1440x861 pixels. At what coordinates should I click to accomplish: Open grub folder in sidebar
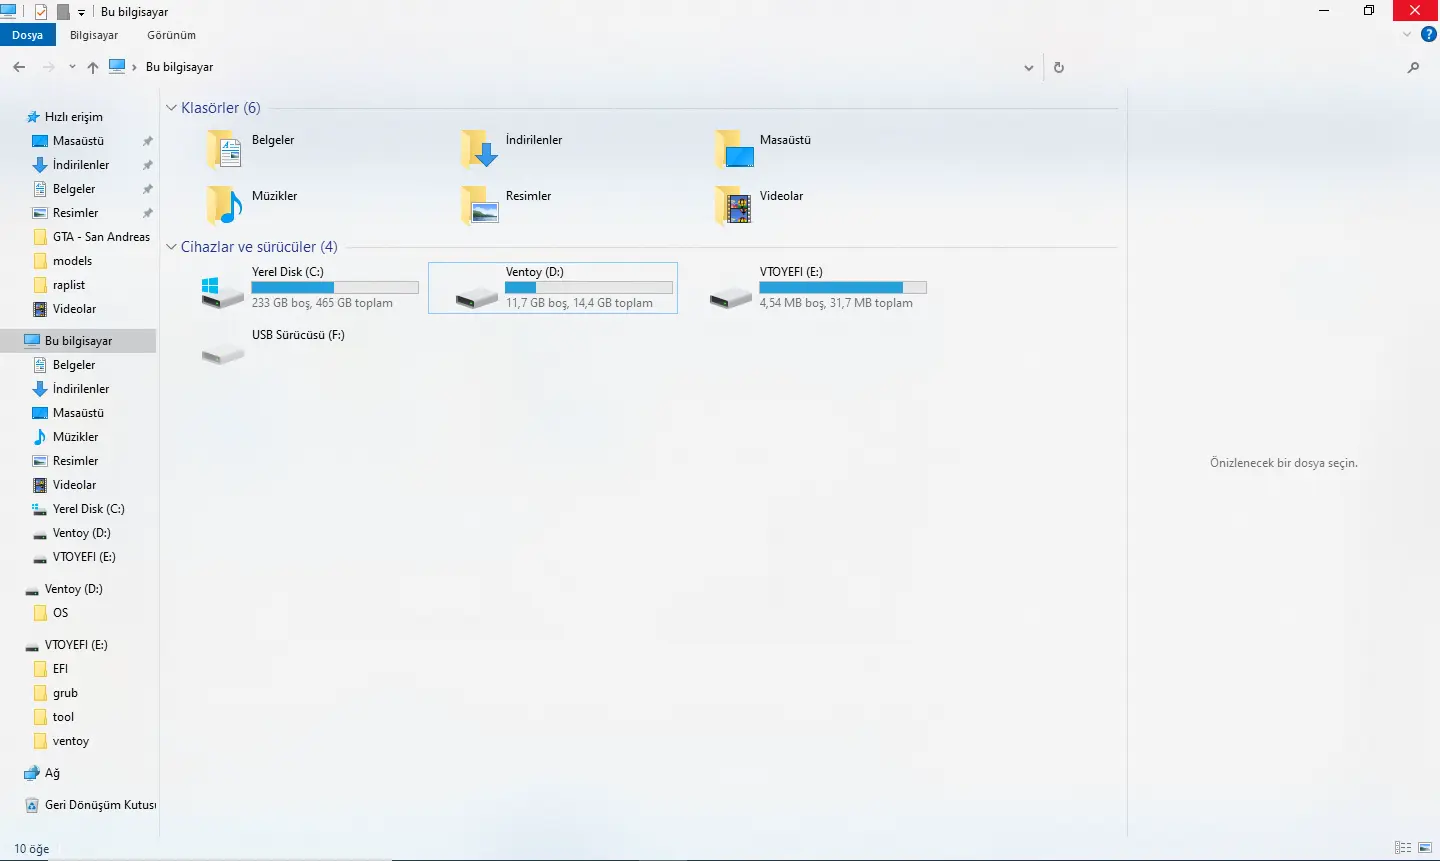tap(55, 693)
